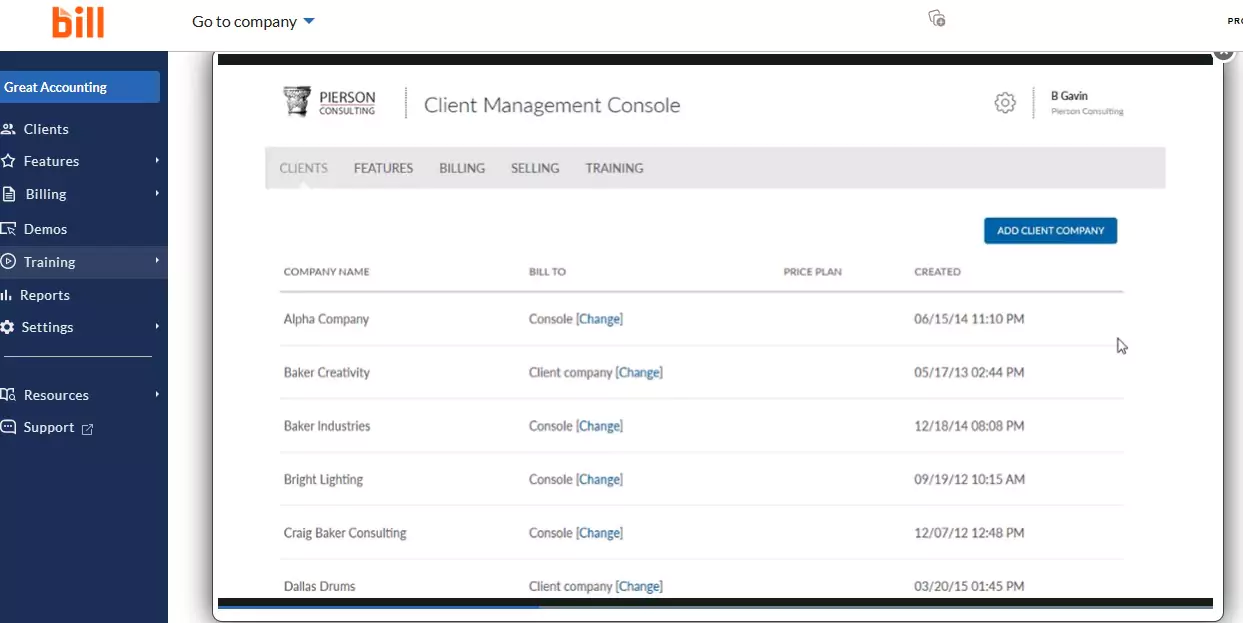Click the 09/19/12 10:15 AM created date
Viewport: 1243px width, 623px height.
(969, 480)
